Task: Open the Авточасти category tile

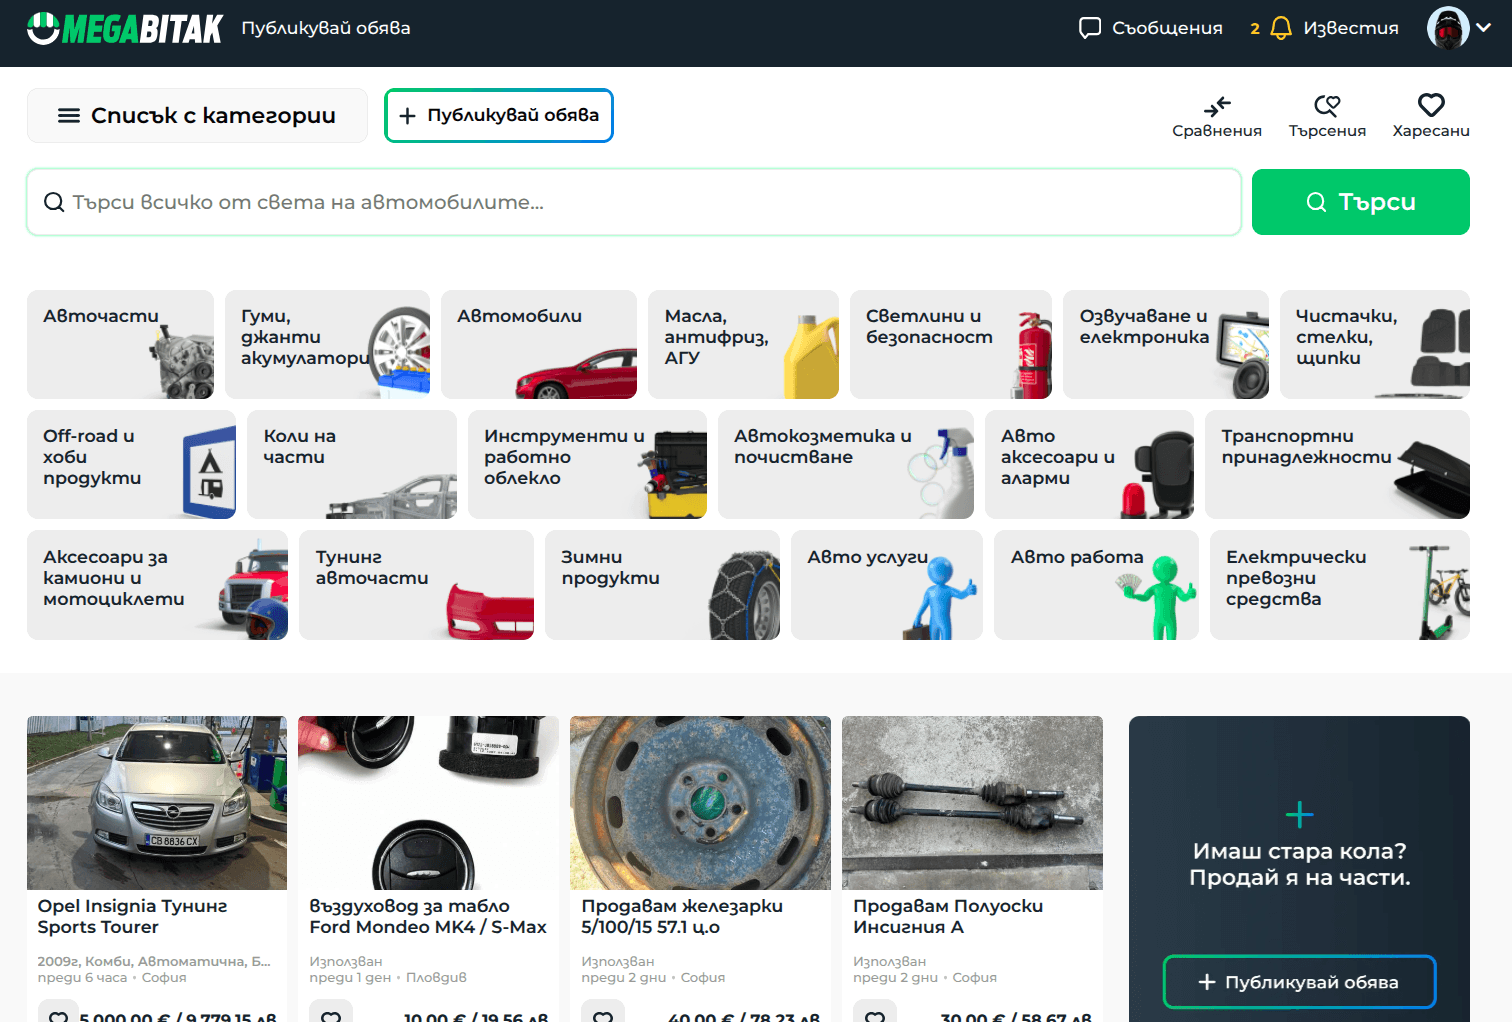Action: click(120, 344)
